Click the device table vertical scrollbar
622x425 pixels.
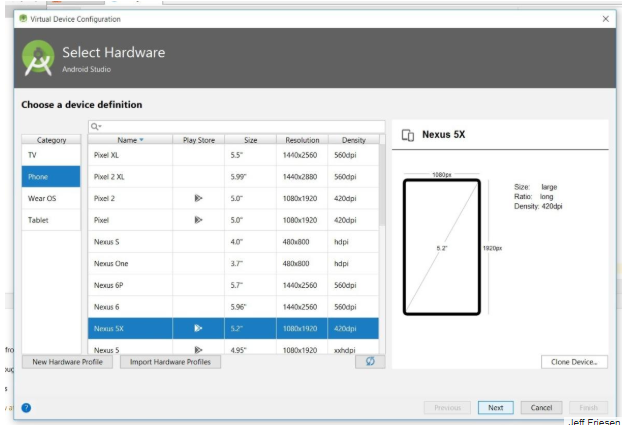382,185
